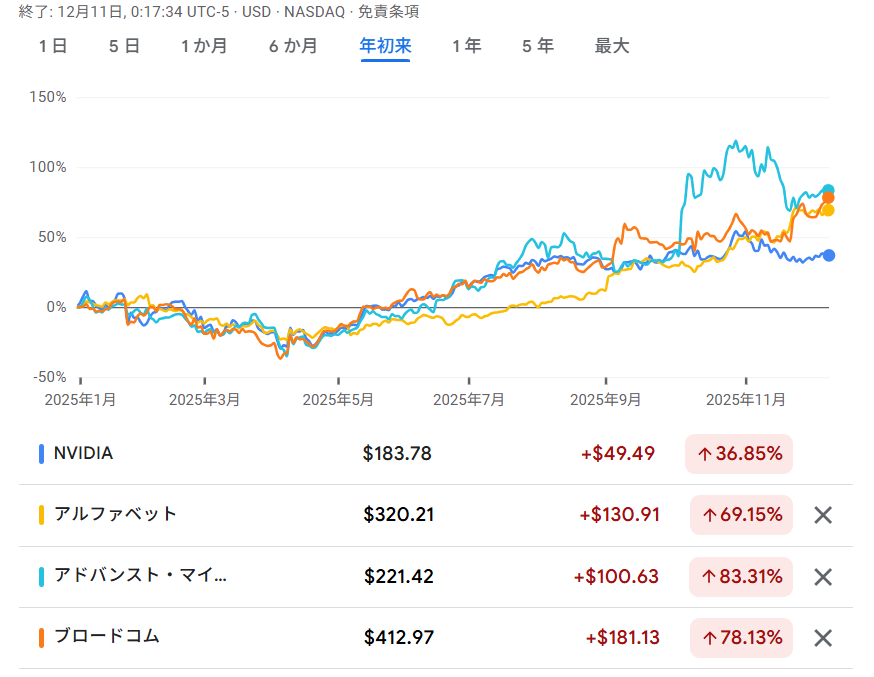Click the 2025年7月 axis label
Screen dimensions: 874x677
(x=469, y=400)
